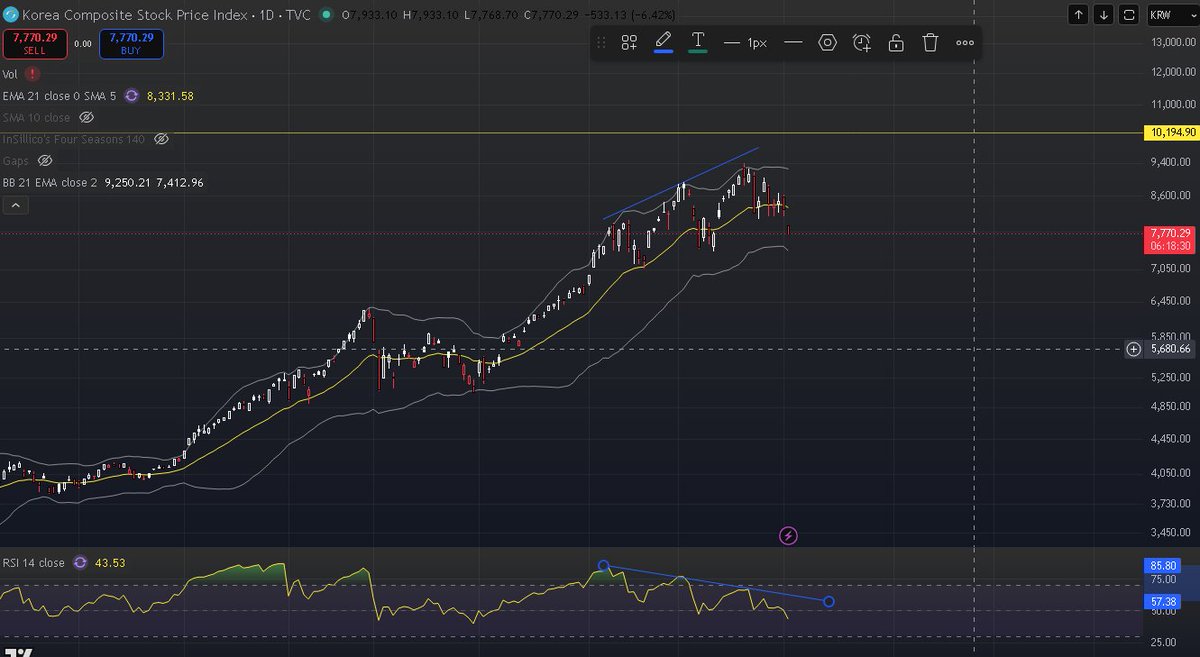Lock the selected drawing
The image size is (1200, 657).
(896, 42)
